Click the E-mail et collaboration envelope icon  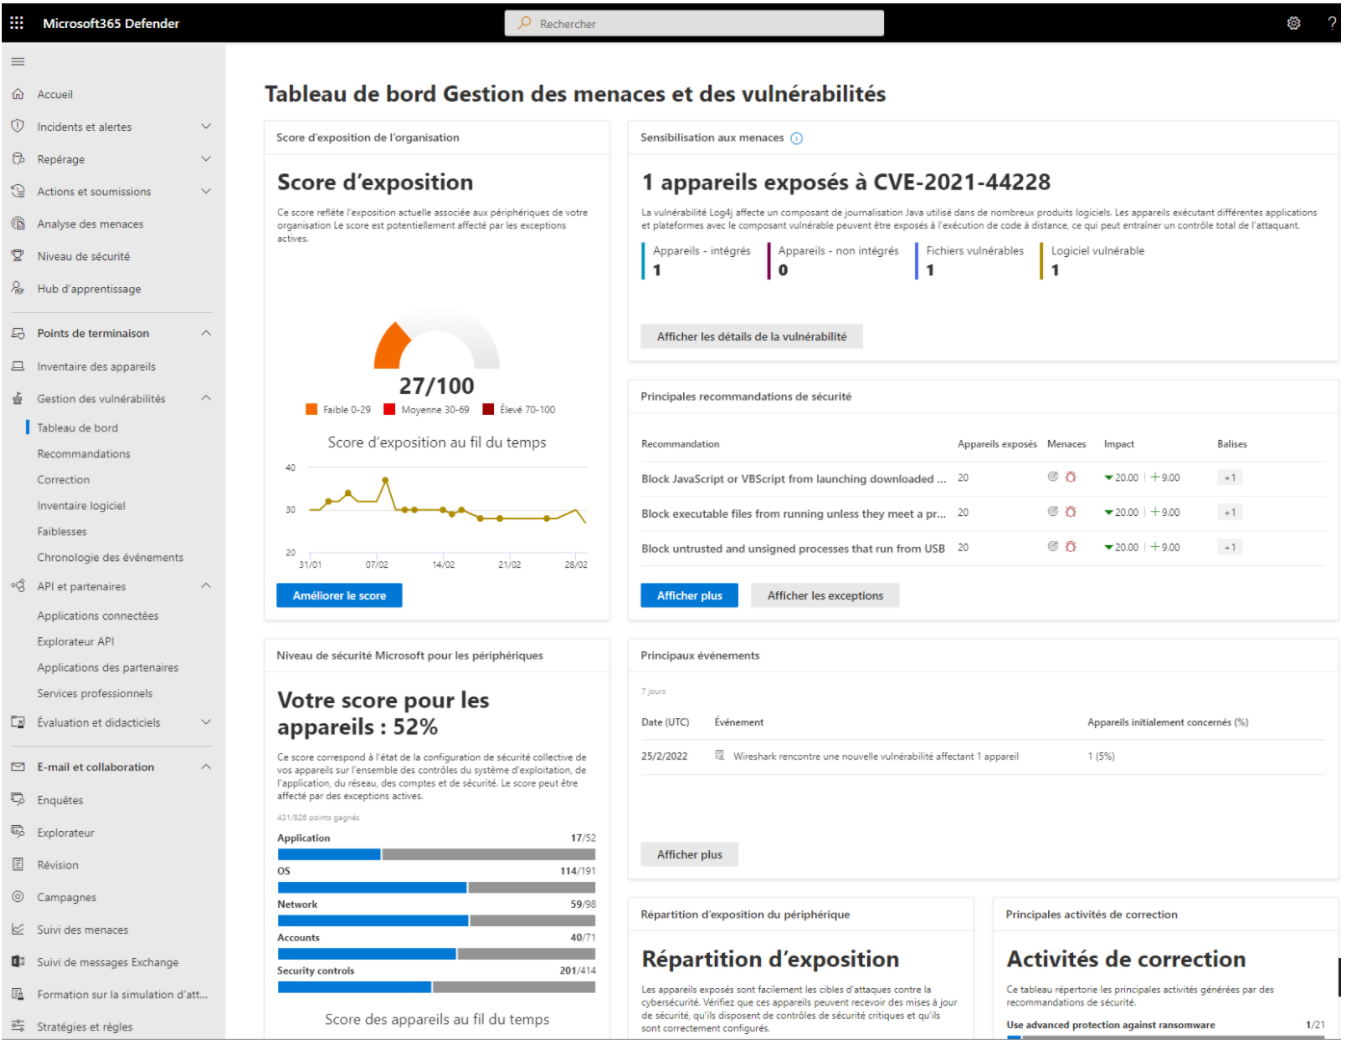pyautogui.click(x=17, y=767)
